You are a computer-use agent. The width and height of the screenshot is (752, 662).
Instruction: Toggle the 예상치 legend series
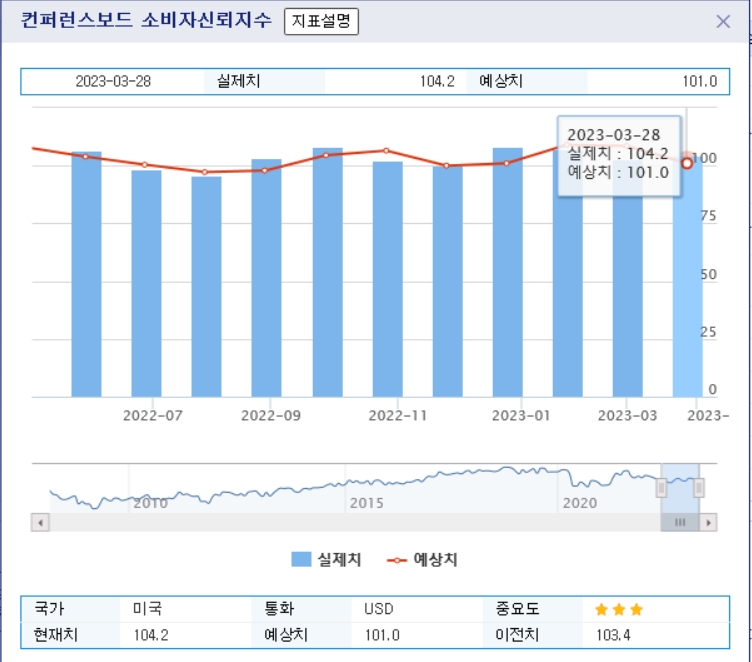[422, 559]
